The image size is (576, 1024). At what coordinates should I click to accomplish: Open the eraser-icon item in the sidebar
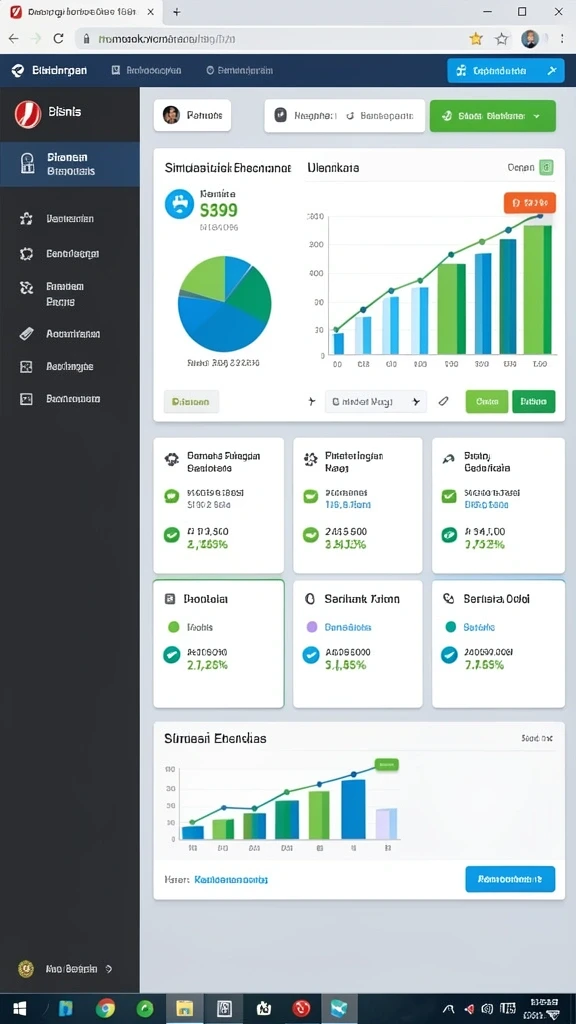[70, 334]
